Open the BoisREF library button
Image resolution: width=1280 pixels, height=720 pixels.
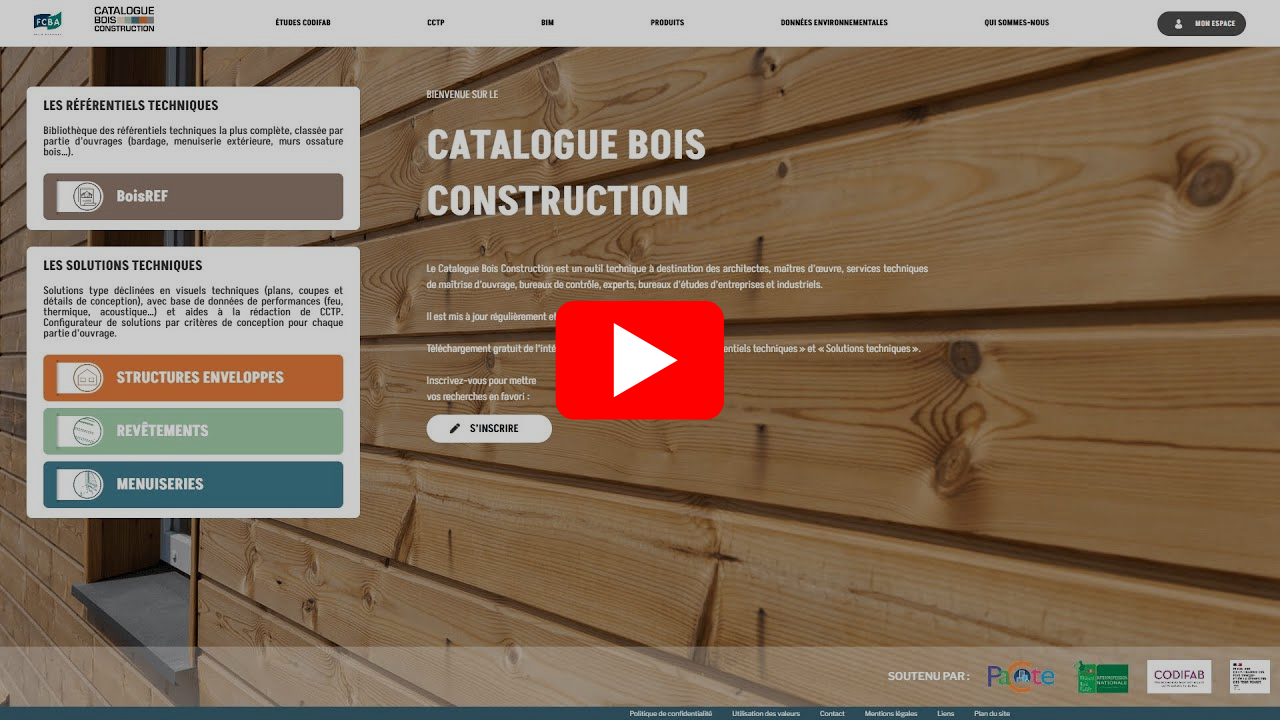[x=193, y=196]
